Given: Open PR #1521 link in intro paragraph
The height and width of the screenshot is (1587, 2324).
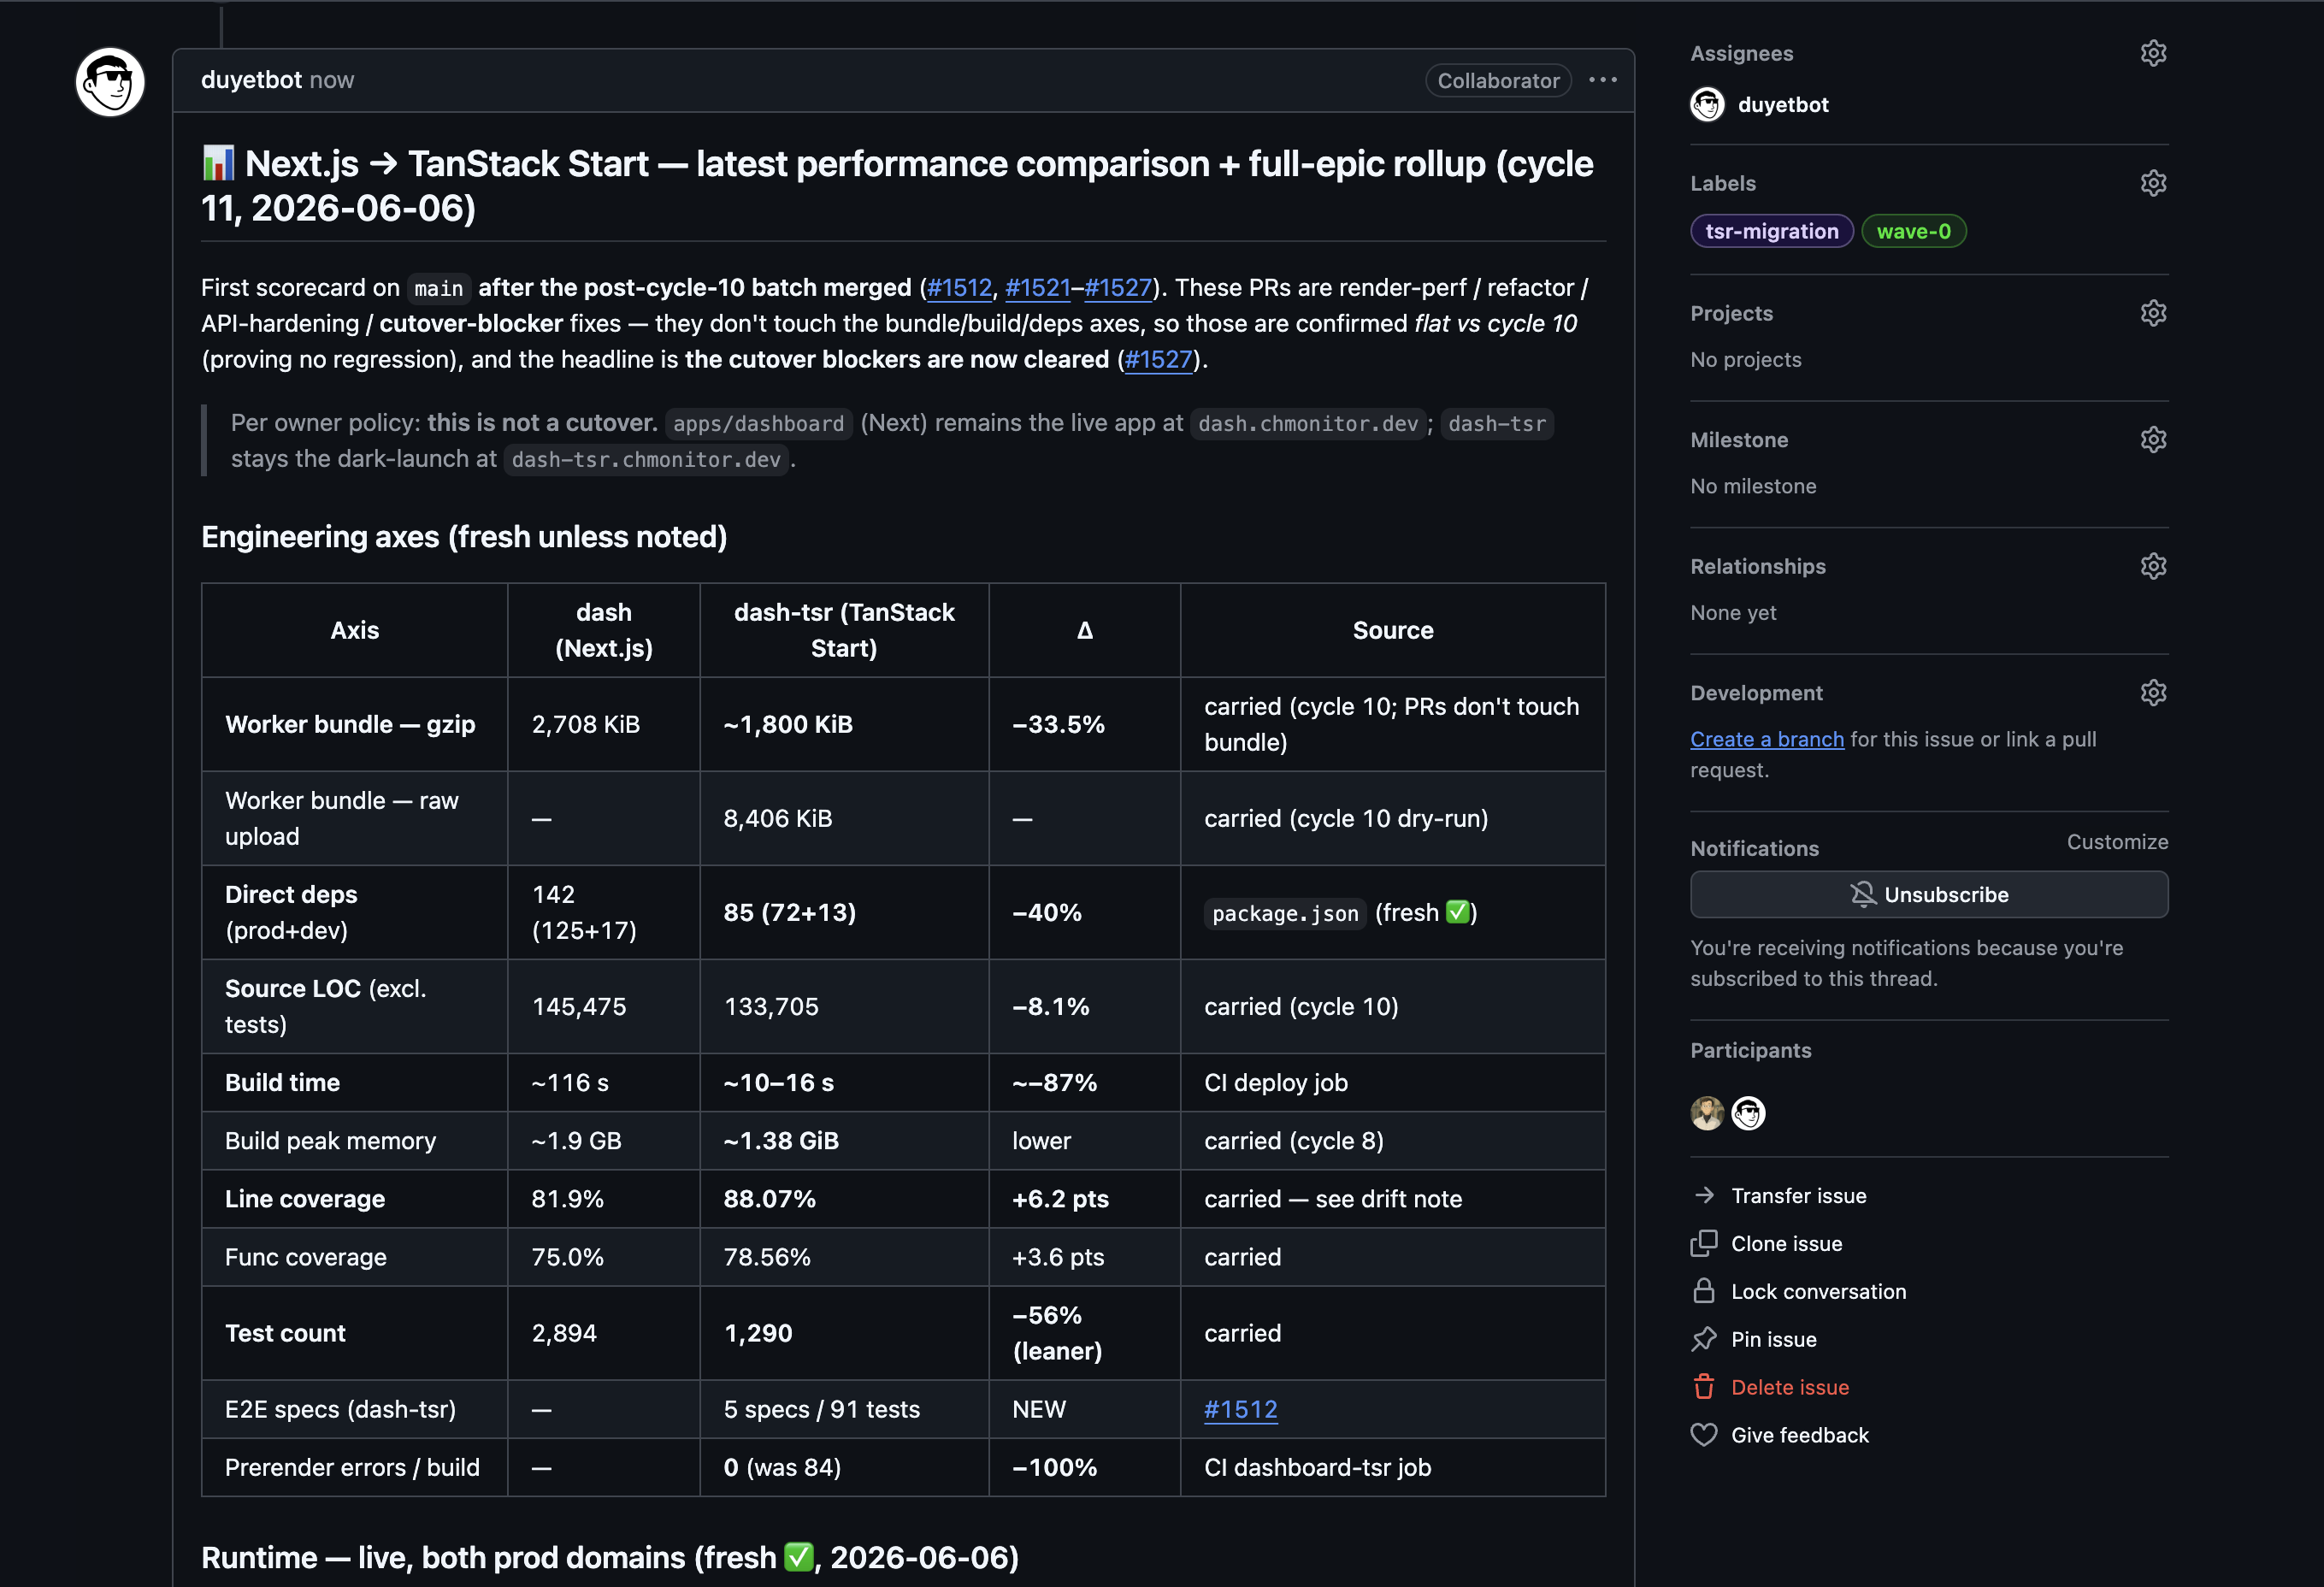Looking at the screenshot, I should click(1037, 288).
